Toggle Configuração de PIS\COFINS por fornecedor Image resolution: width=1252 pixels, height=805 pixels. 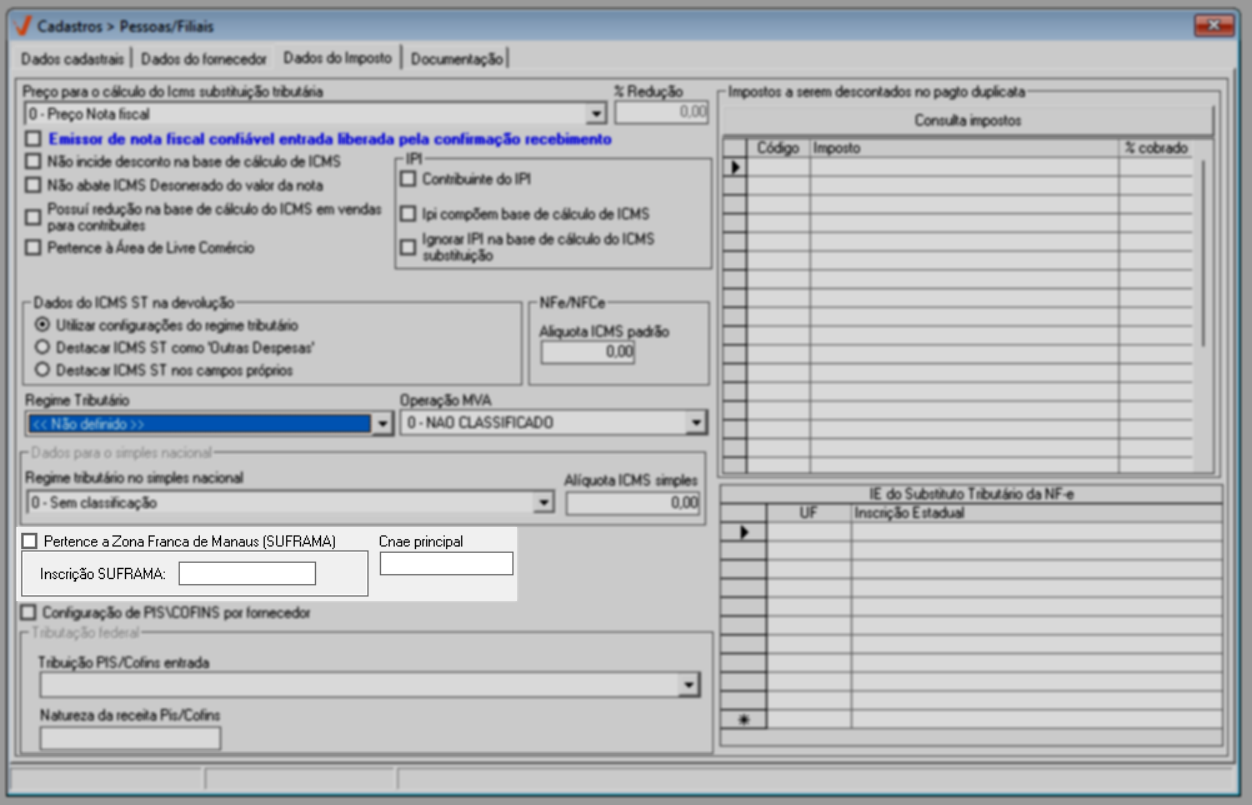click(x=30, y=611)
